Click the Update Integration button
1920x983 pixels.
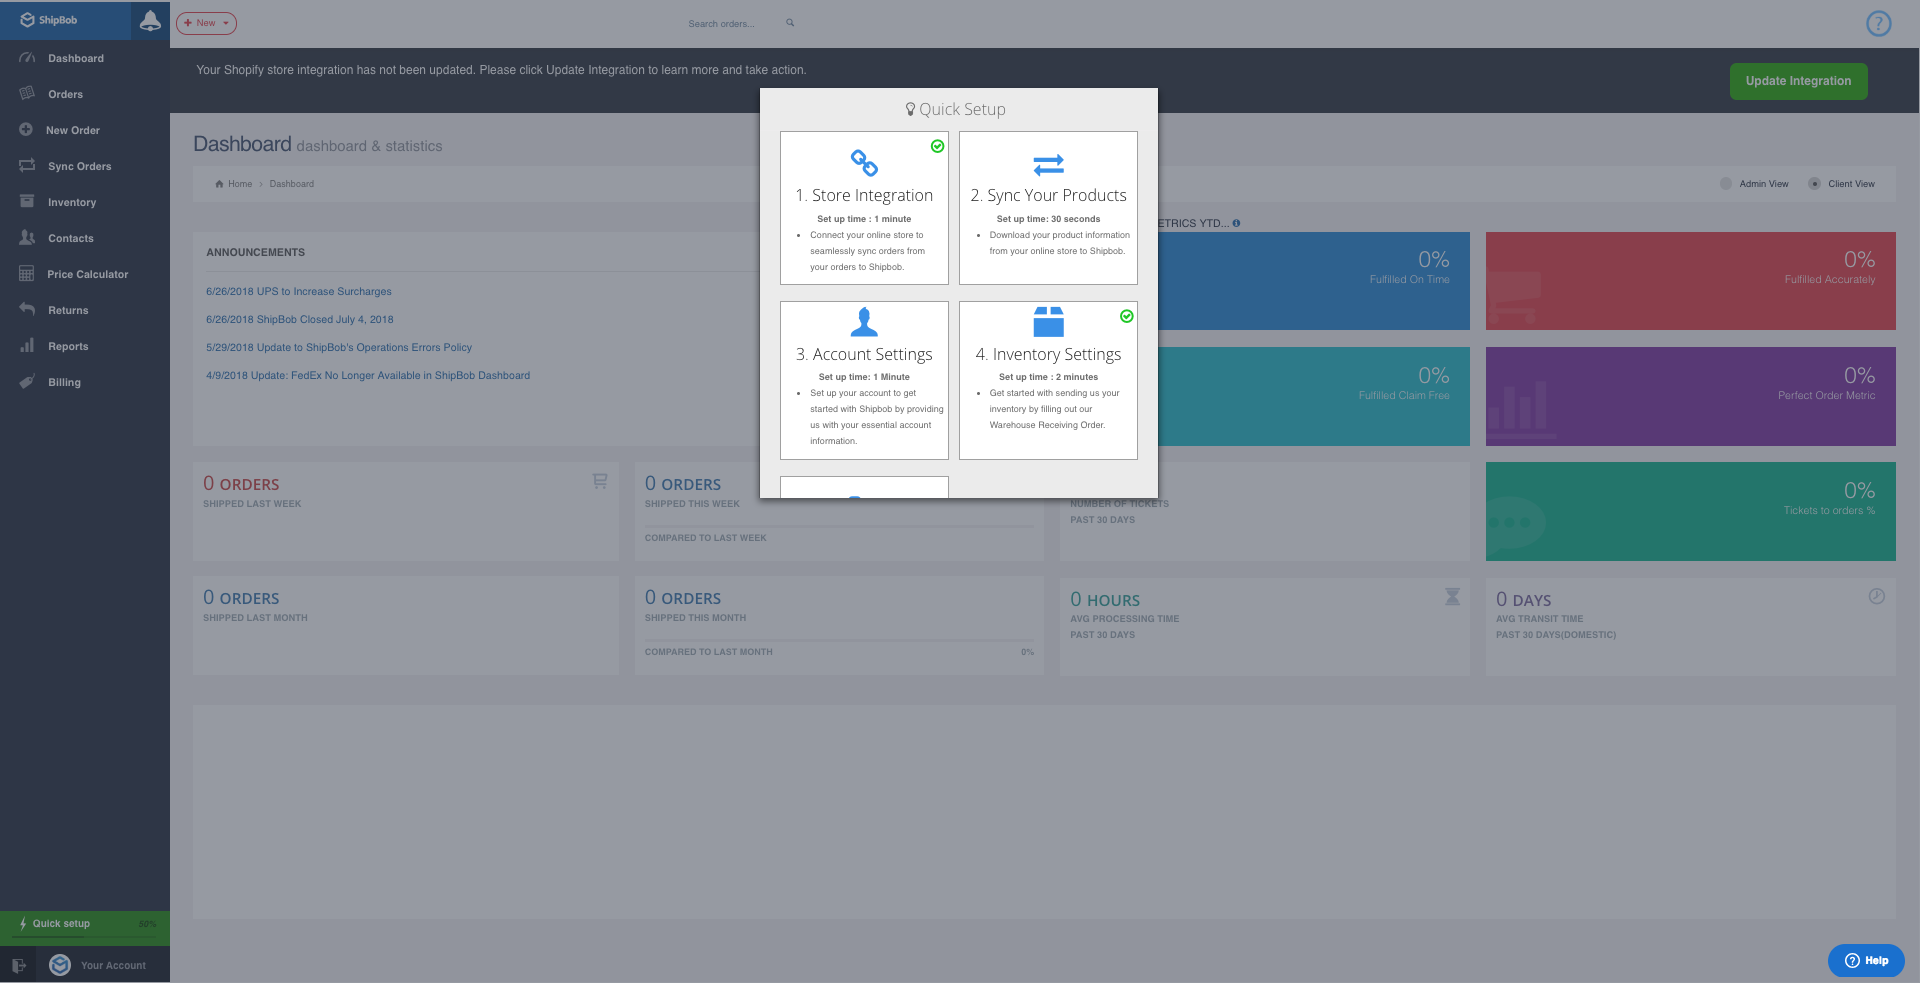click(1797, 81)
